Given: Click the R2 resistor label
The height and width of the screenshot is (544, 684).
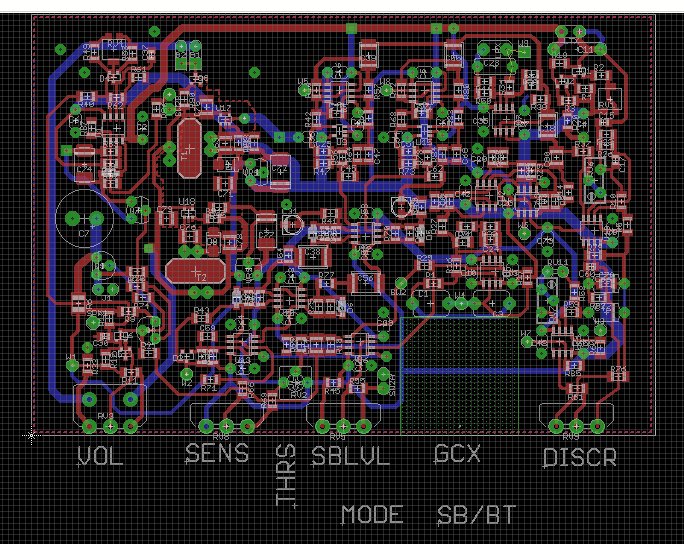Looking at the screenshot, I should pos(599,67).
